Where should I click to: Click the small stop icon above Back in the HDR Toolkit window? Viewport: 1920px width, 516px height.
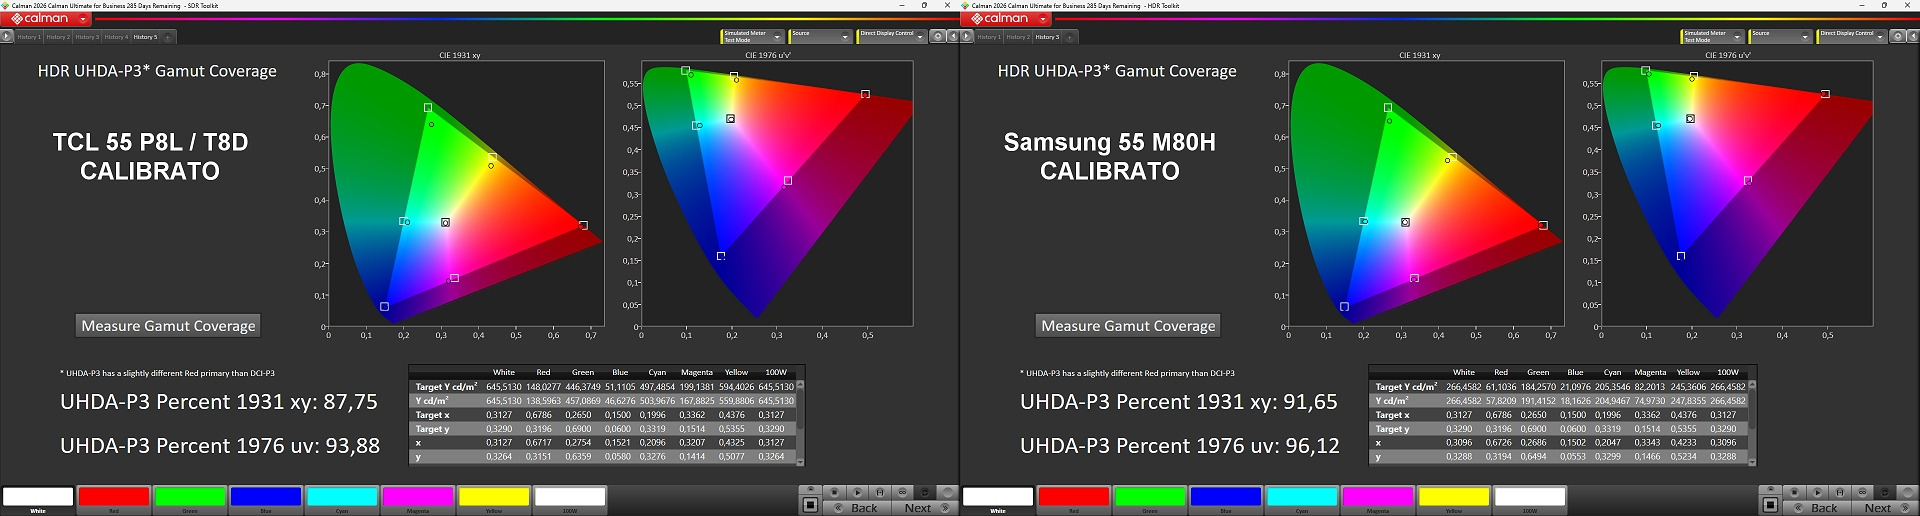[x=1794, y=492]
